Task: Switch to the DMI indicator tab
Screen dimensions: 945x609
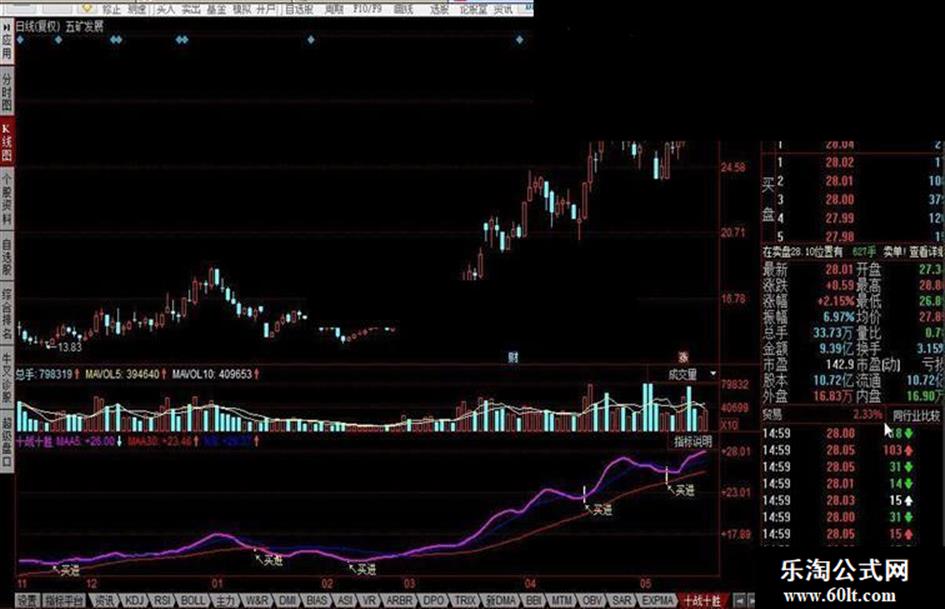Action: (287, 601)
